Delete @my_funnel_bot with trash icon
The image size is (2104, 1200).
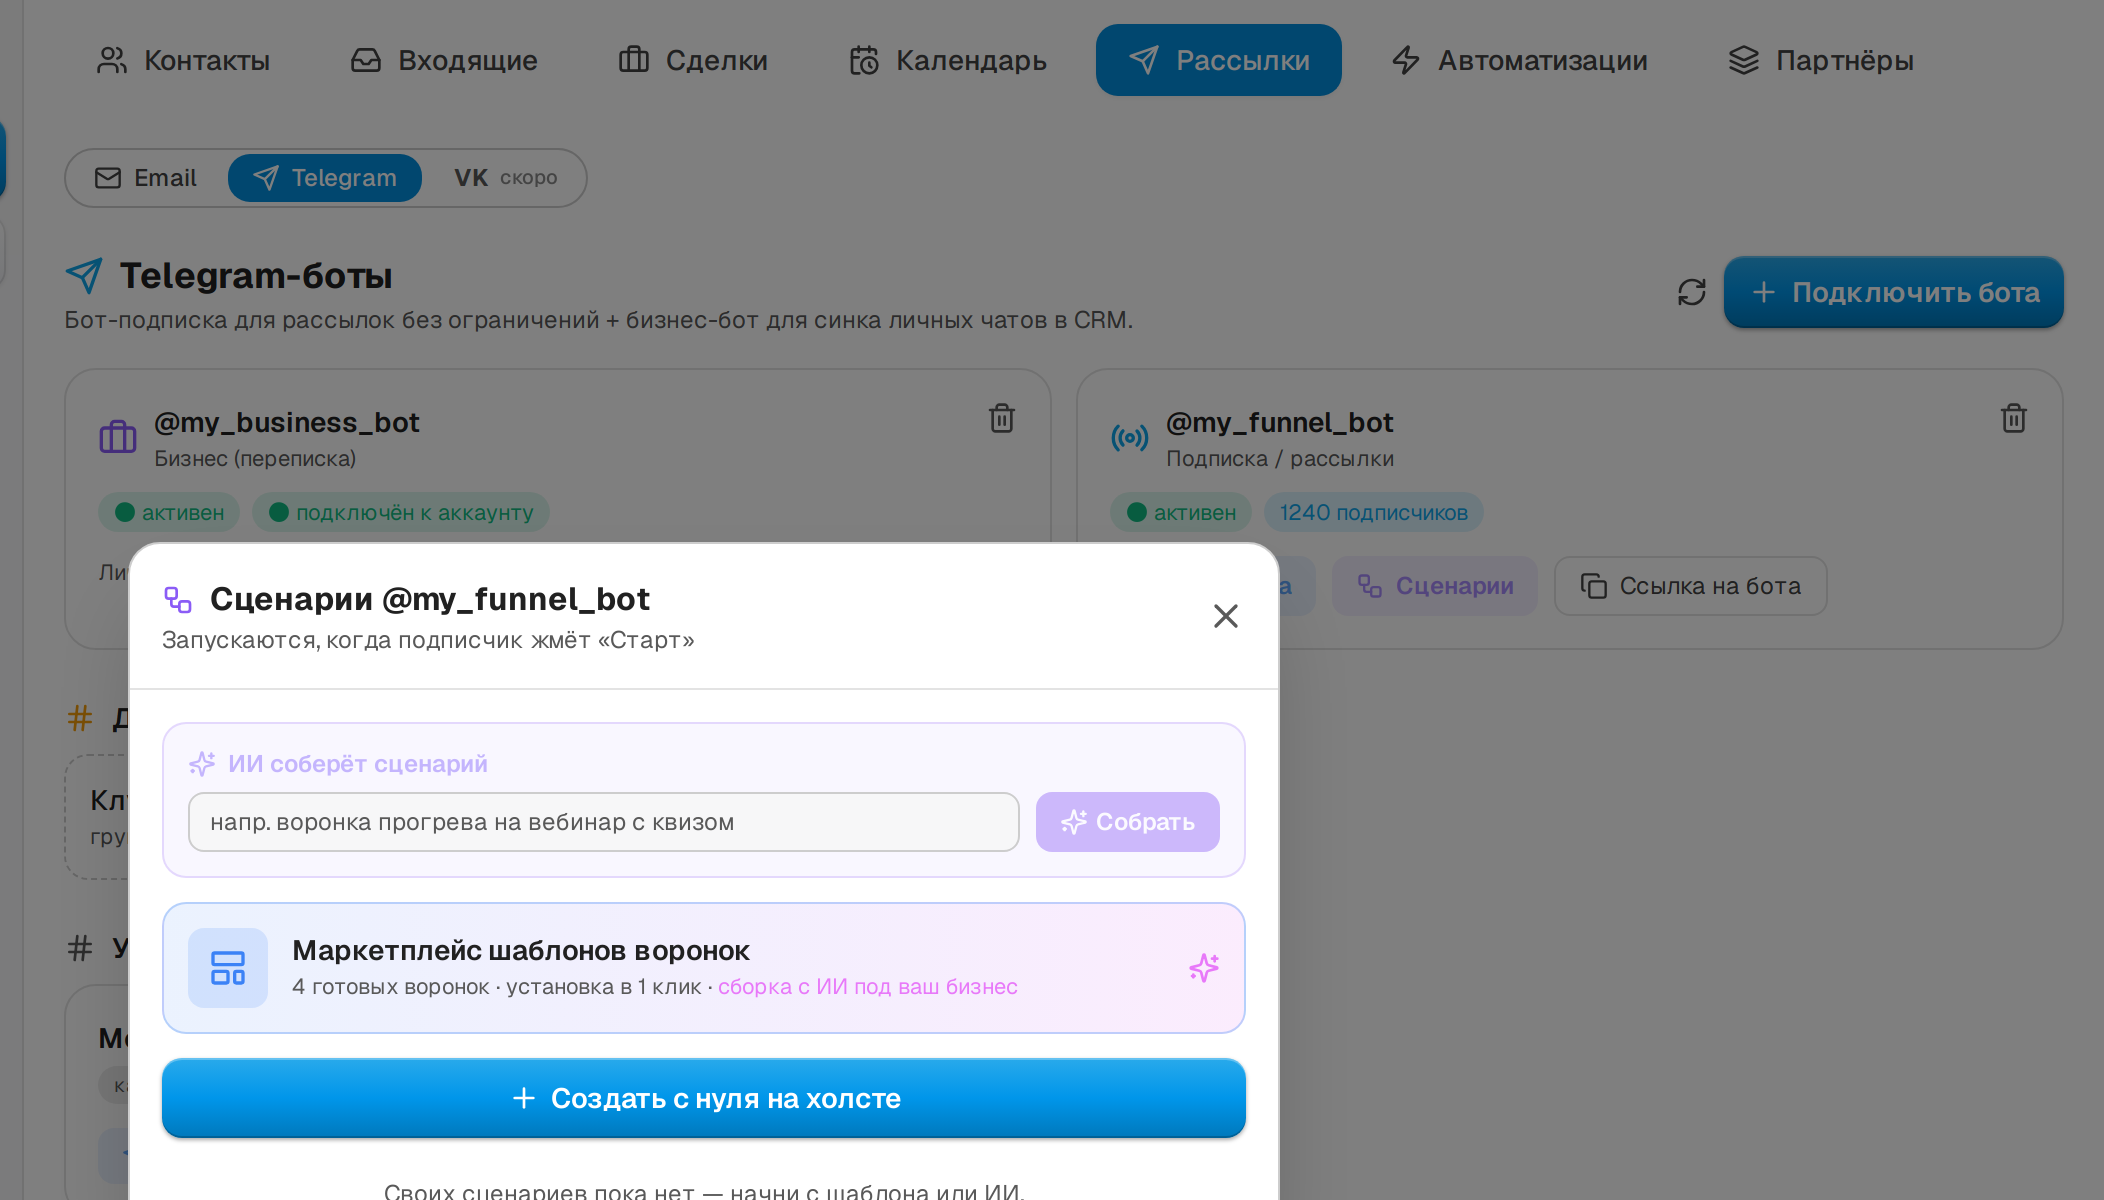[2014, 418]
